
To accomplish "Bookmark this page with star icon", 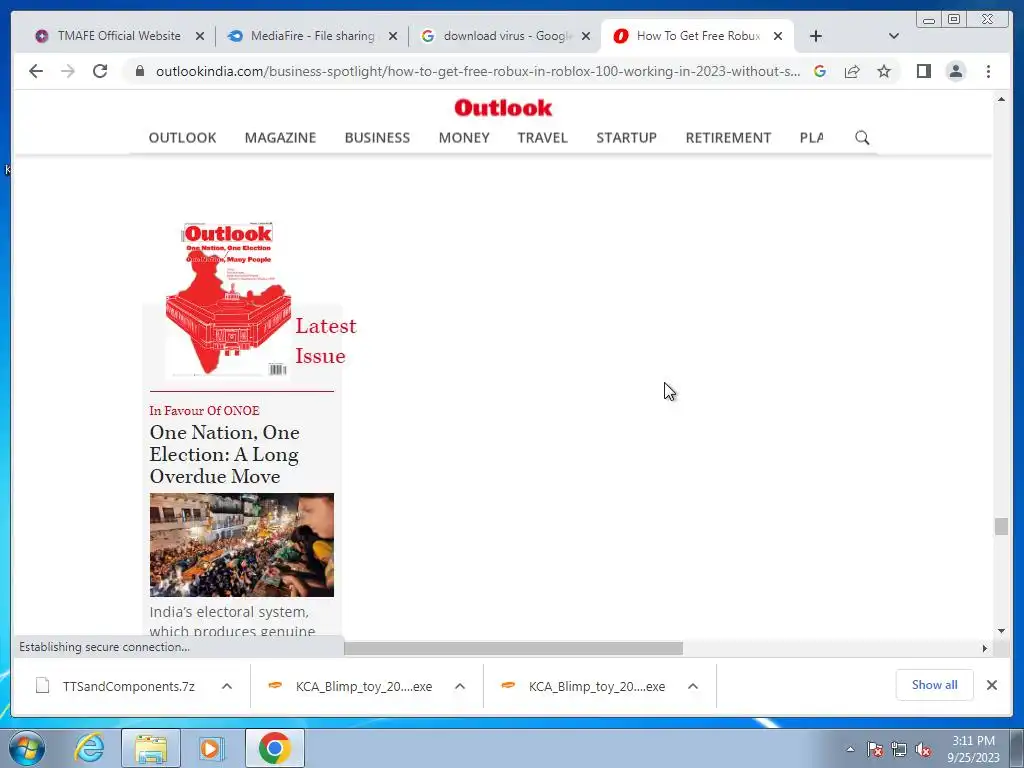I will click(x=884, y=71).
